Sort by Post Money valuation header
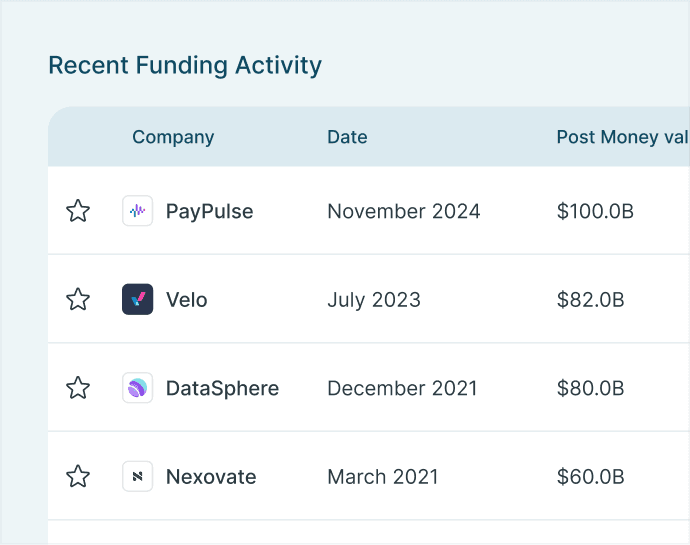This screenshot has width=690, height=545. [x=622, y=137]
